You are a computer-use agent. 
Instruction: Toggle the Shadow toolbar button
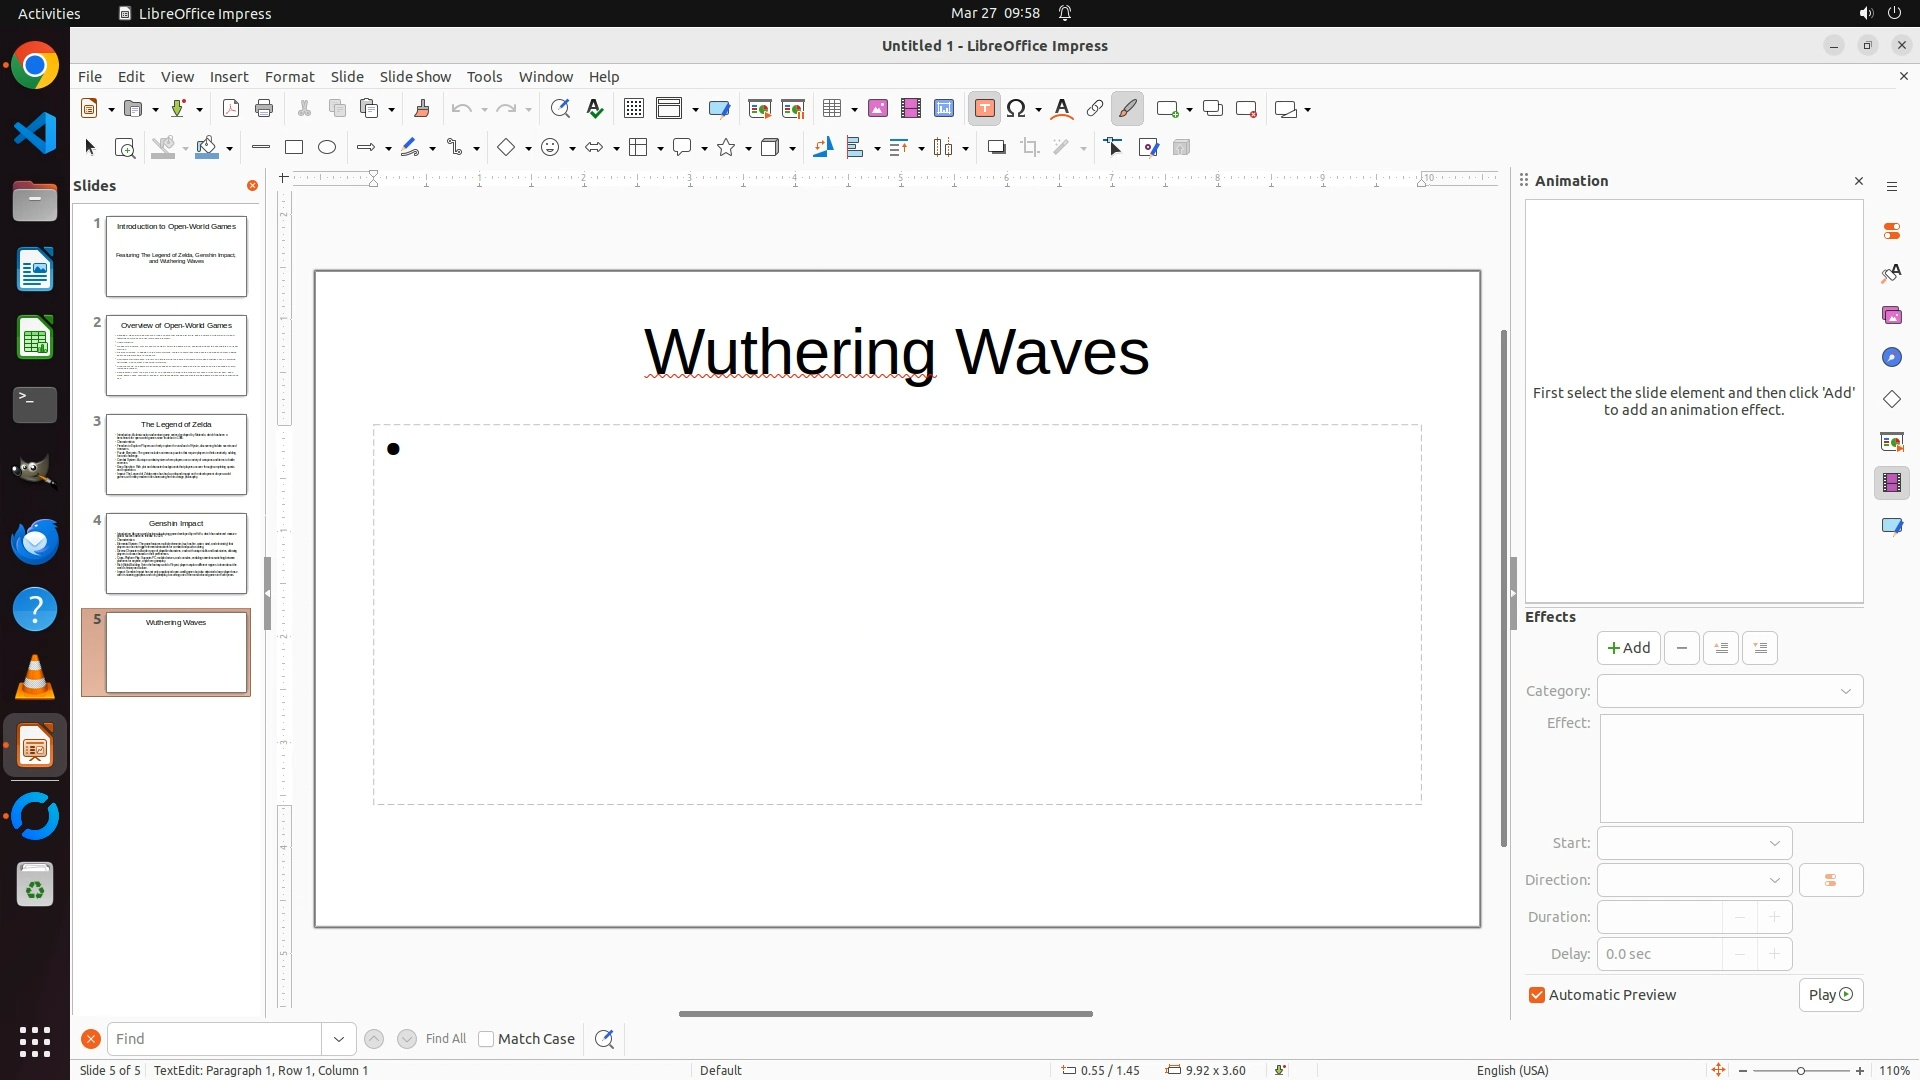click(x=996, y=148)
